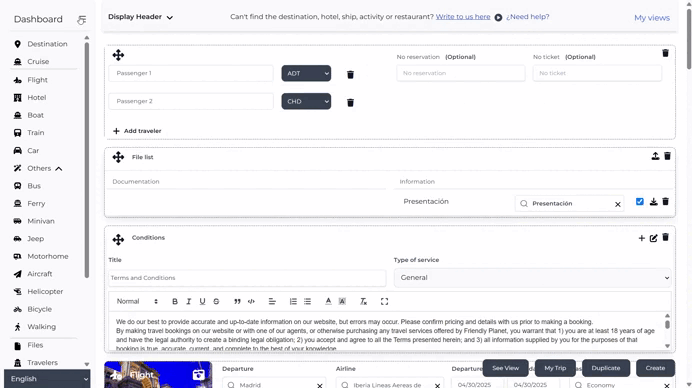Click the Terms and Conditions title field
The height and width of the screenshot is (388, 692).
point(247,278)
